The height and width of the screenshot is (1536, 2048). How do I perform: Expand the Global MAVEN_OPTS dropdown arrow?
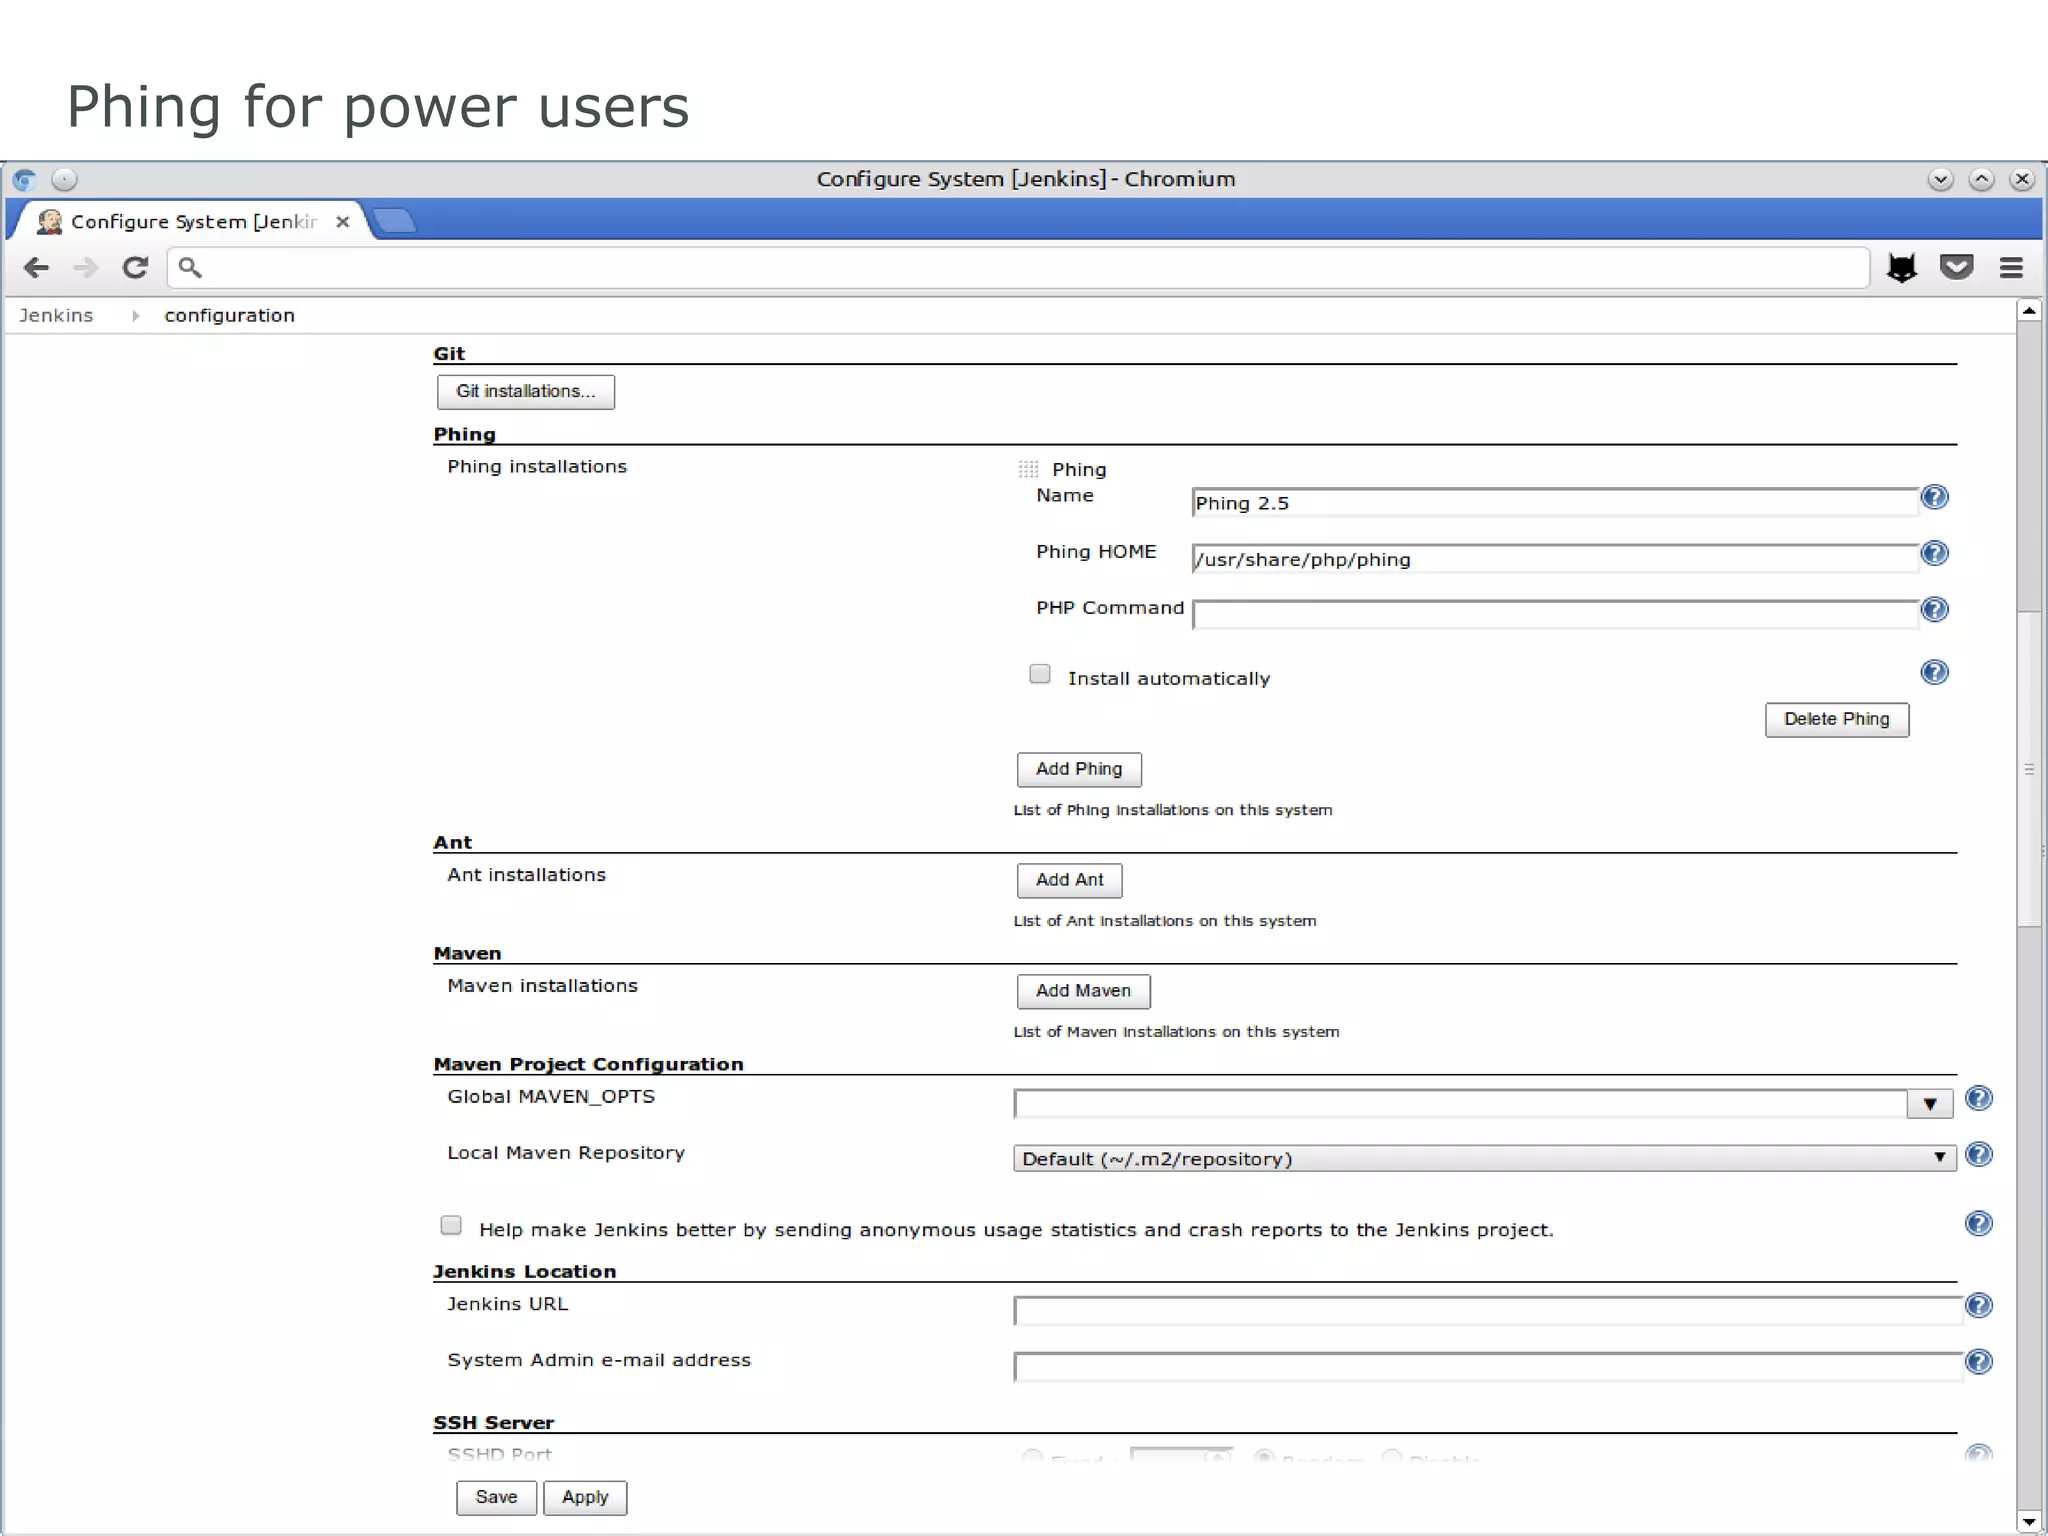click(1930, 1104)
